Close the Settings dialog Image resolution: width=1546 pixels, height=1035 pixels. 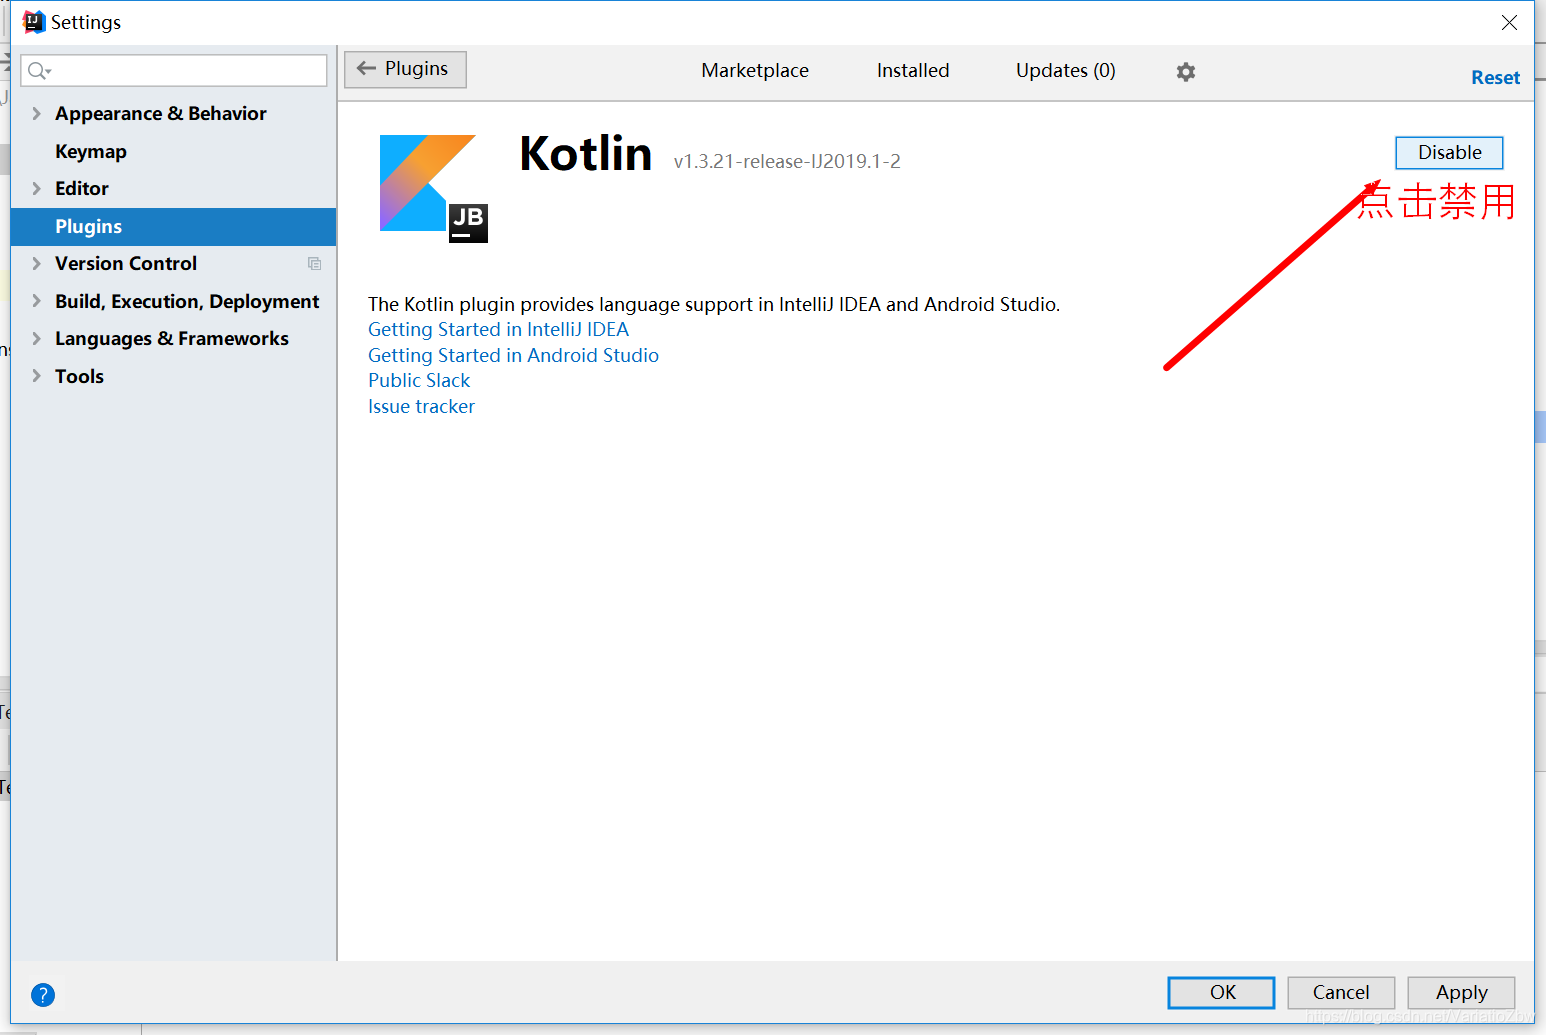(x=1509, y=22)
